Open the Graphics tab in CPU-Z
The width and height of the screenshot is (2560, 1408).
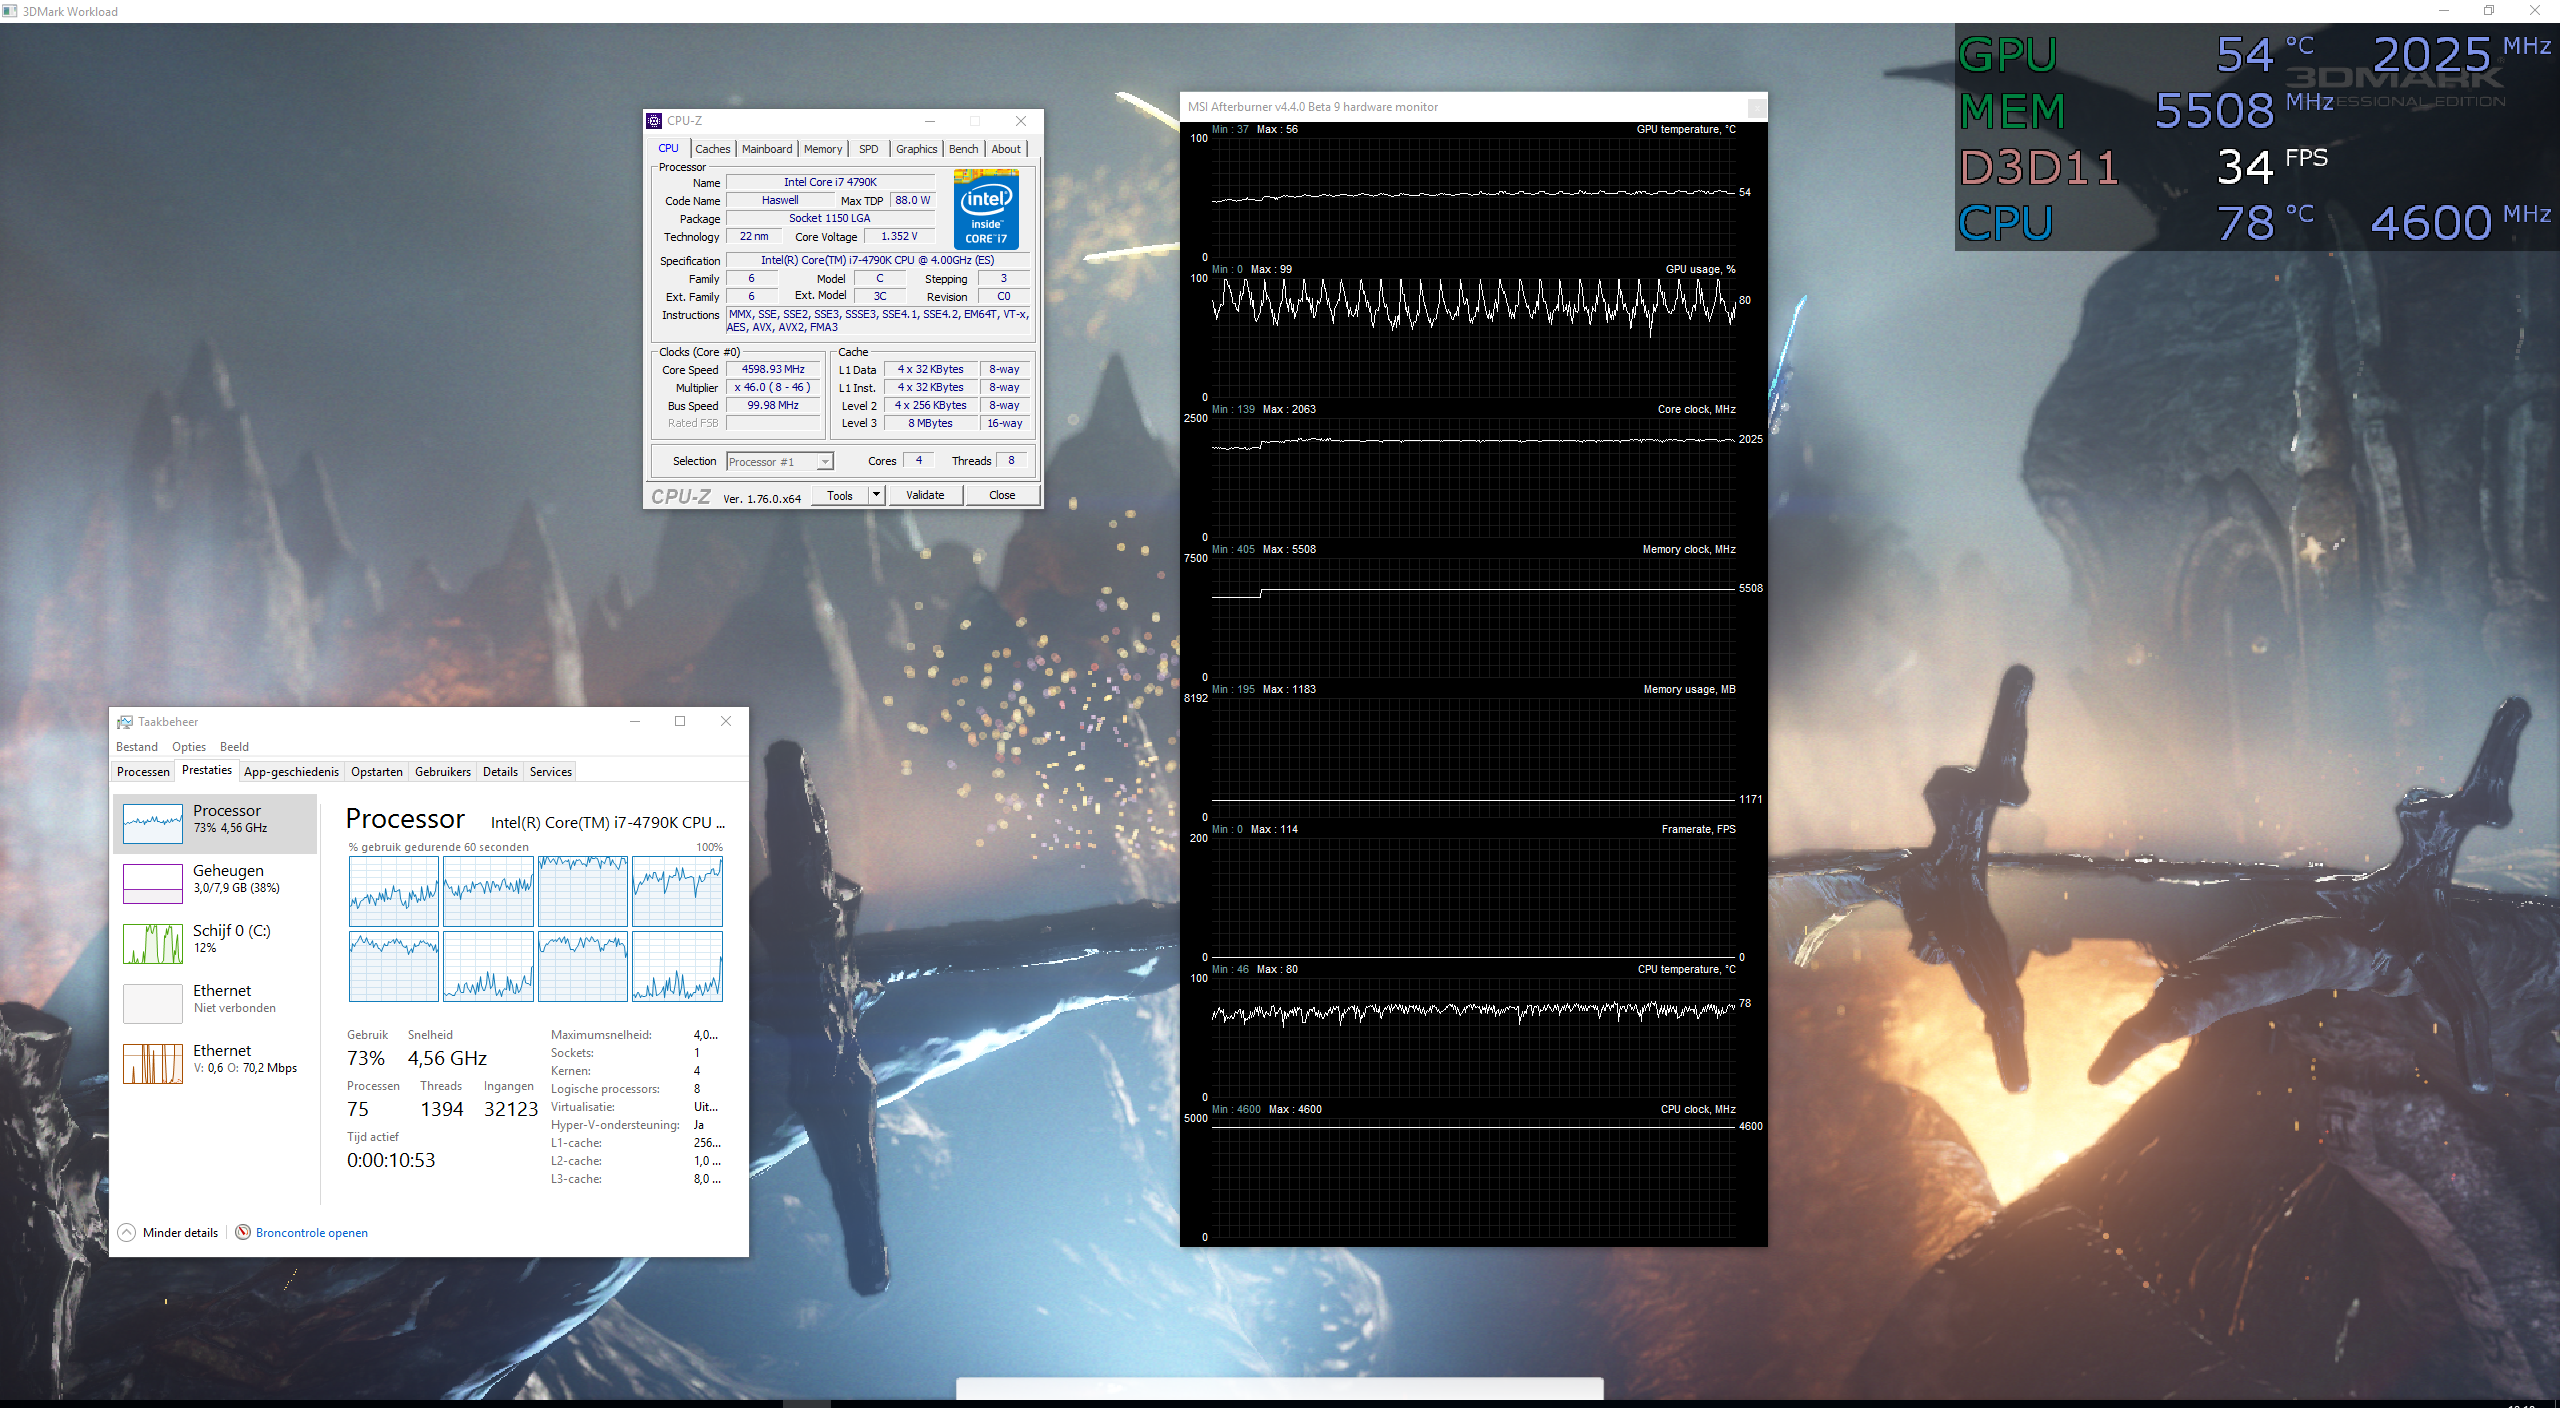pos(916,149)
